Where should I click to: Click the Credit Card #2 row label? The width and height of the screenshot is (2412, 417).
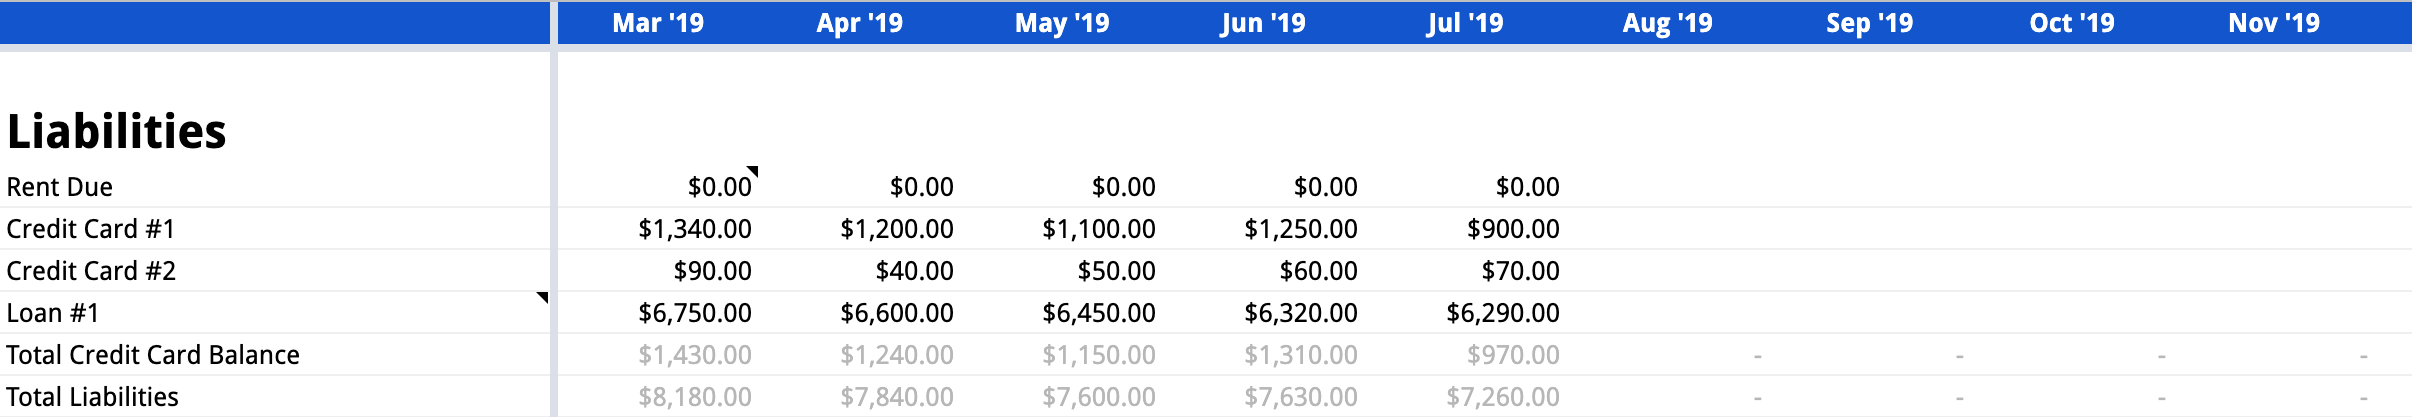click(91, 271)
